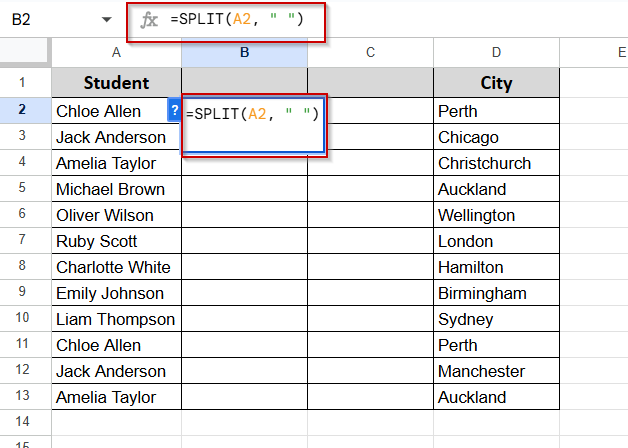
Task: Click the Student header cell
Action: (x=117, y=83)
